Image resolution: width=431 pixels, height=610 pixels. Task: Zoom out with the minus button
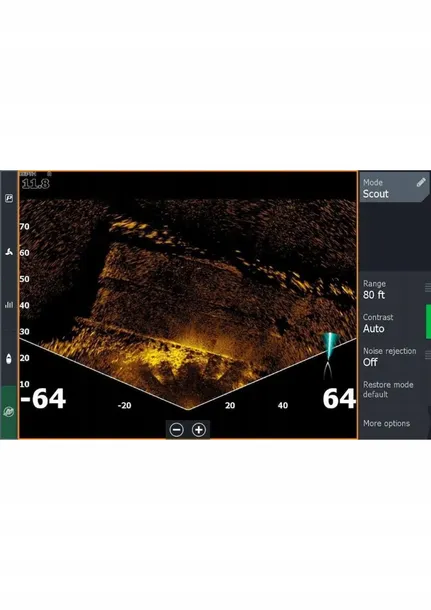click(177, 430)
